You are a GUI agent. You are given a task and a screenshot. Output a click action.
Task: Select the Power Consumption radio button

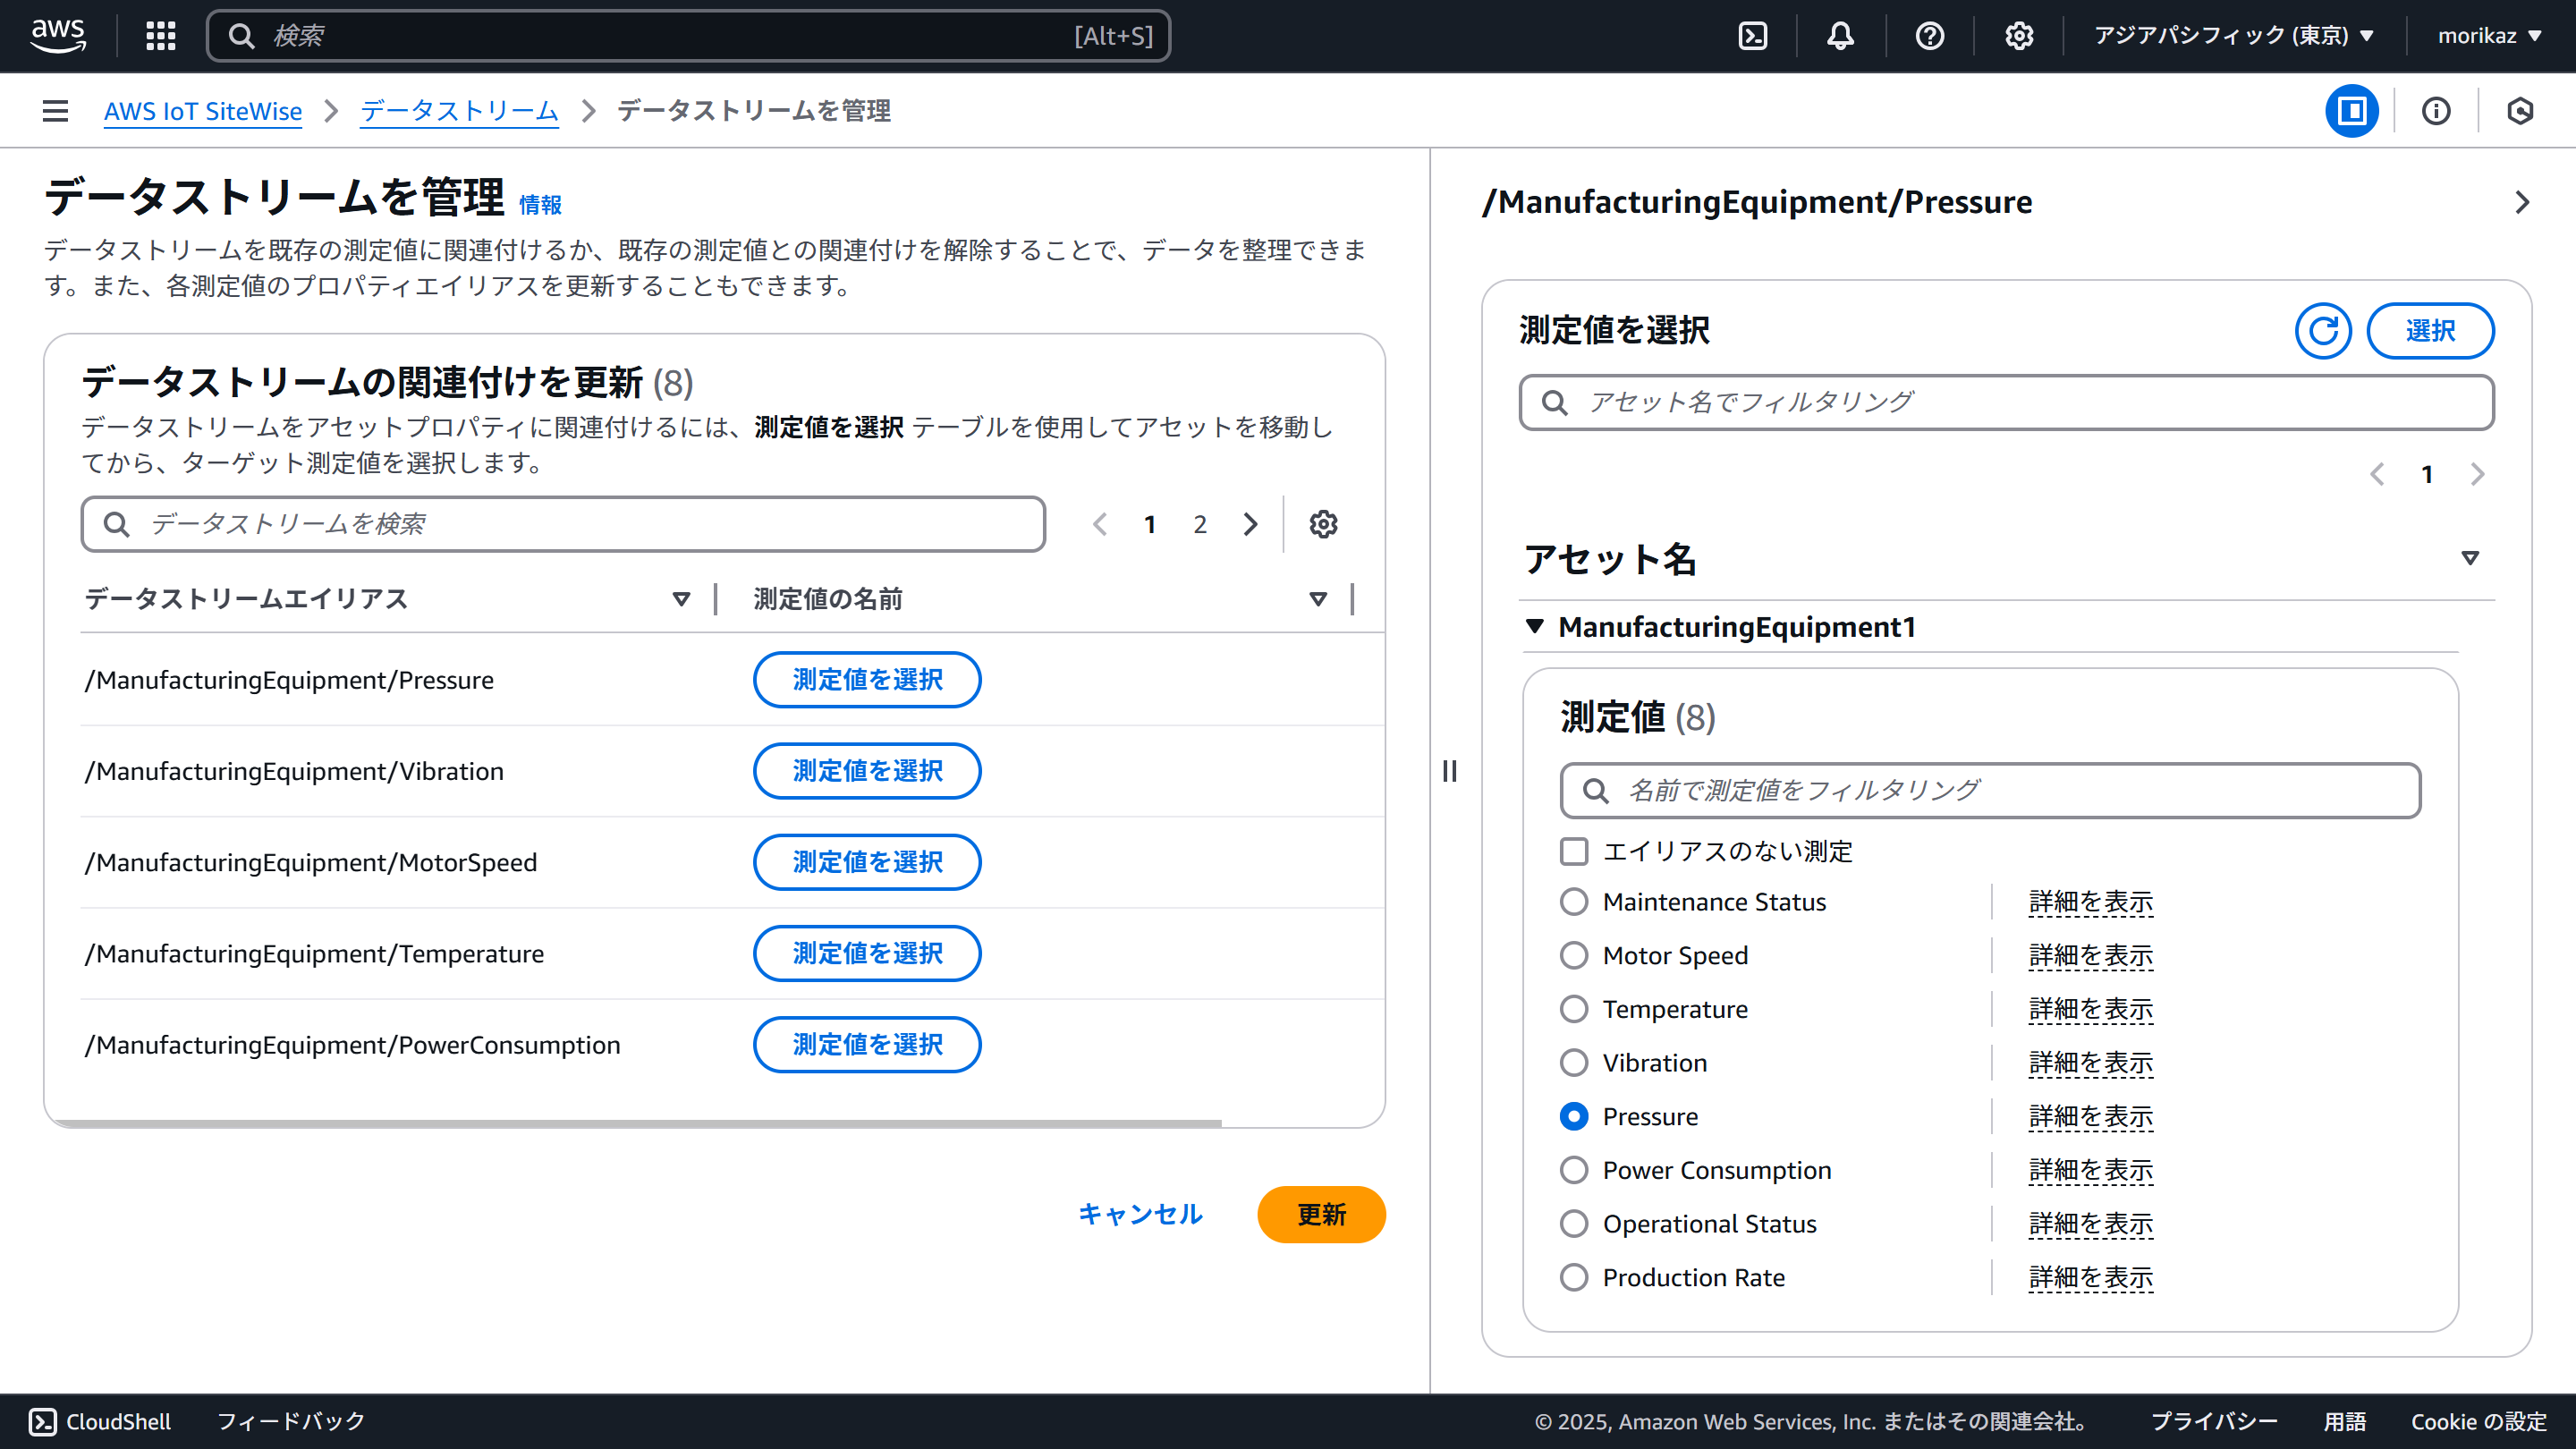tap(1574, 1170)
